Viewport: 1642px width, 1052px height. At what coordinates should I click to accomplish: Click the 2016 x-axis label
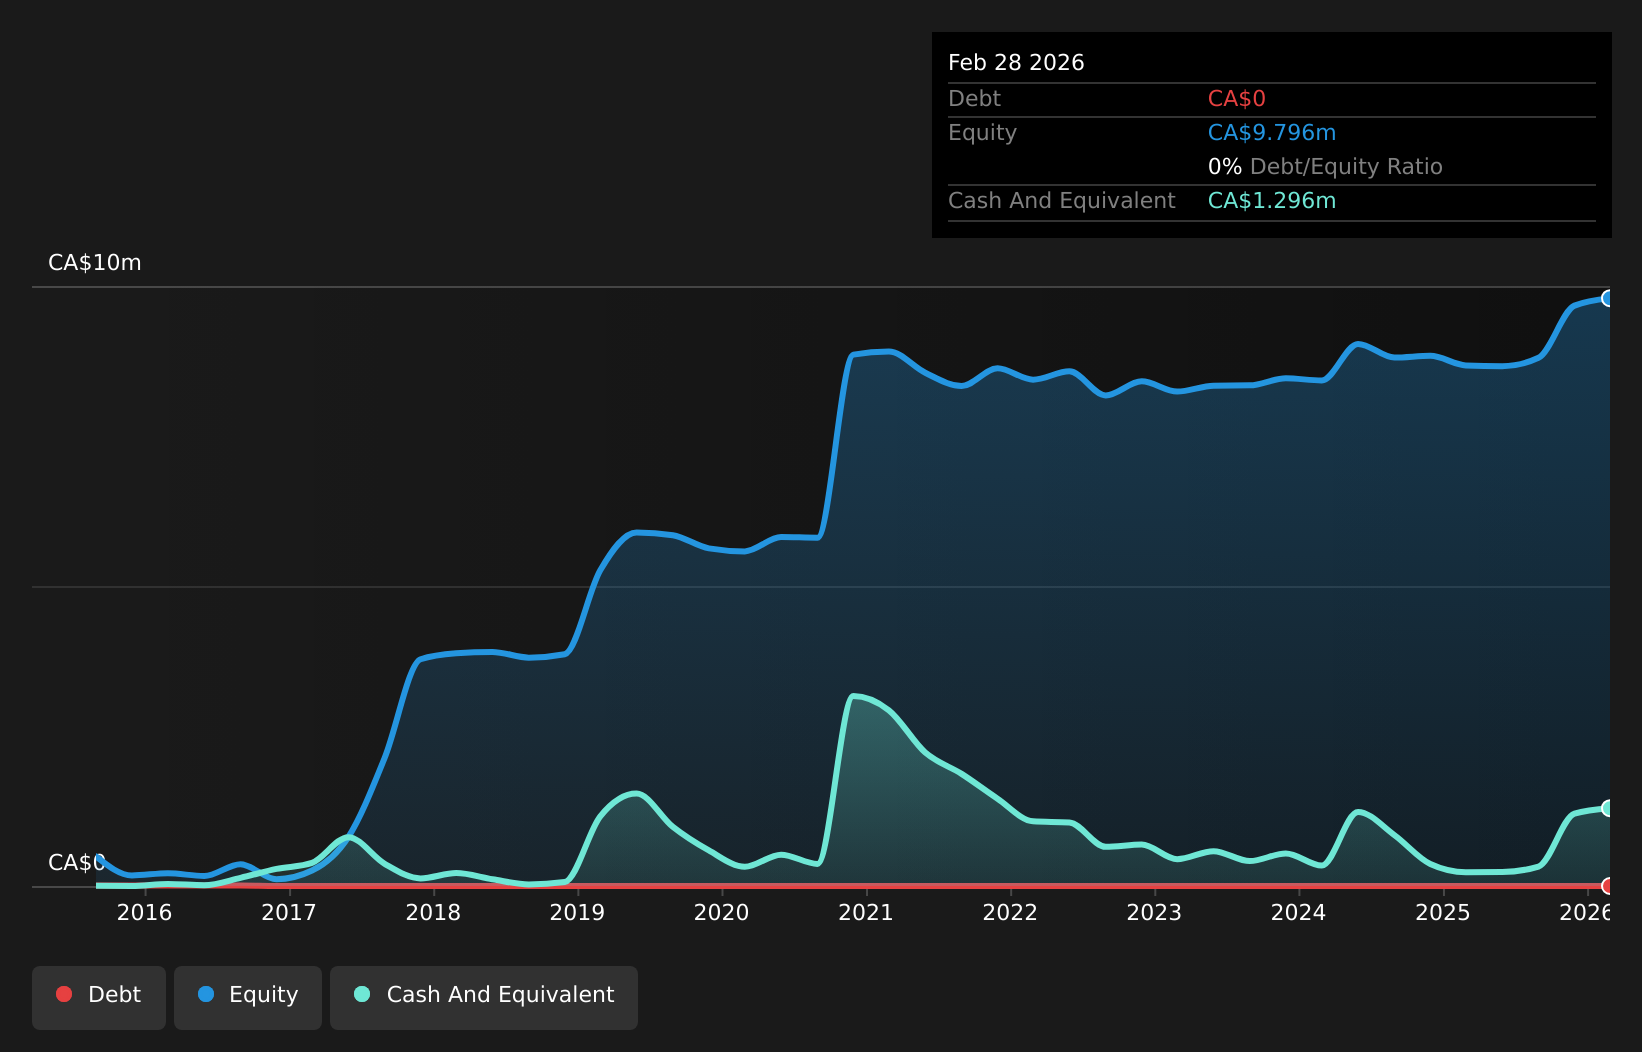coord(145,913)
